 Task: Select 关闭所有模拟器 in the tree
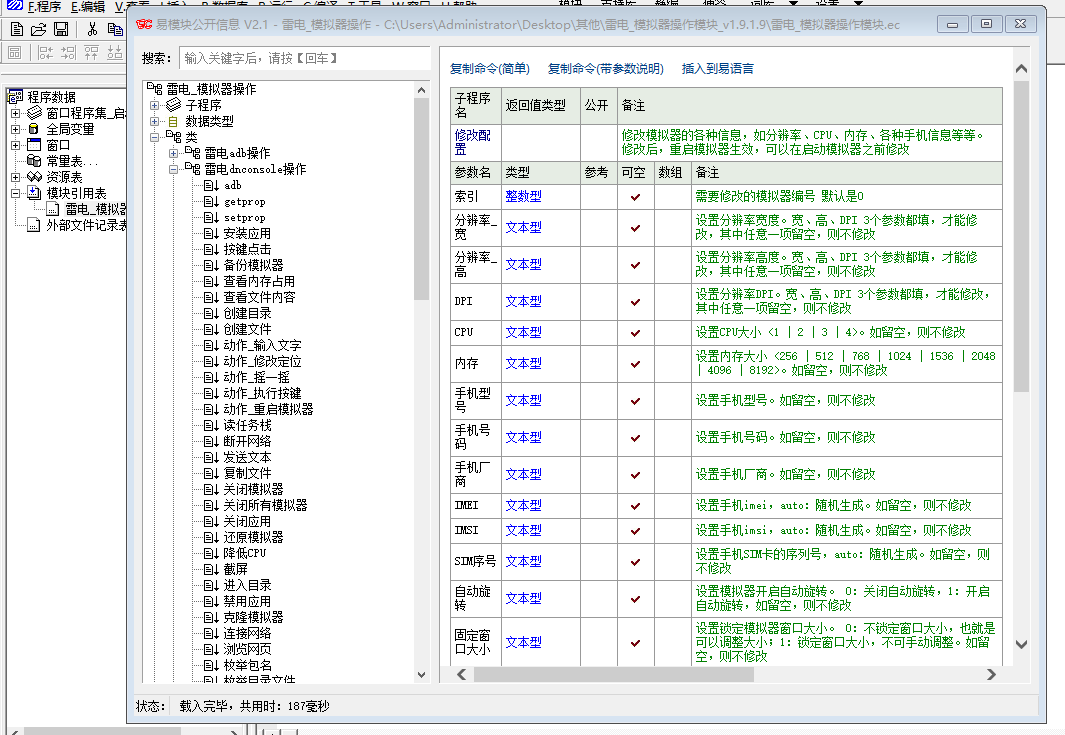[266, 505]
